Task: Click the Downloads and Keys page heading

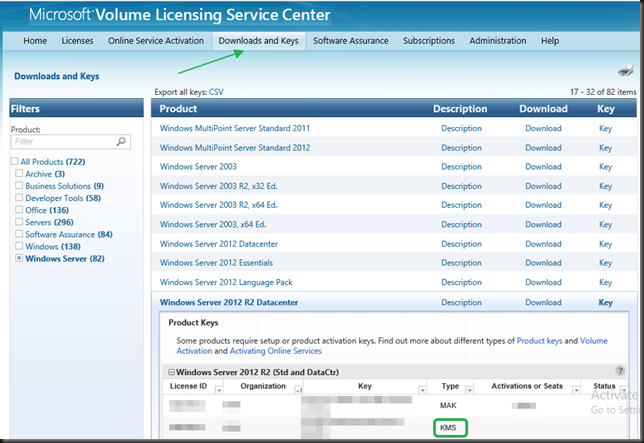Action: pyautogui.click(x=57, y=76)
